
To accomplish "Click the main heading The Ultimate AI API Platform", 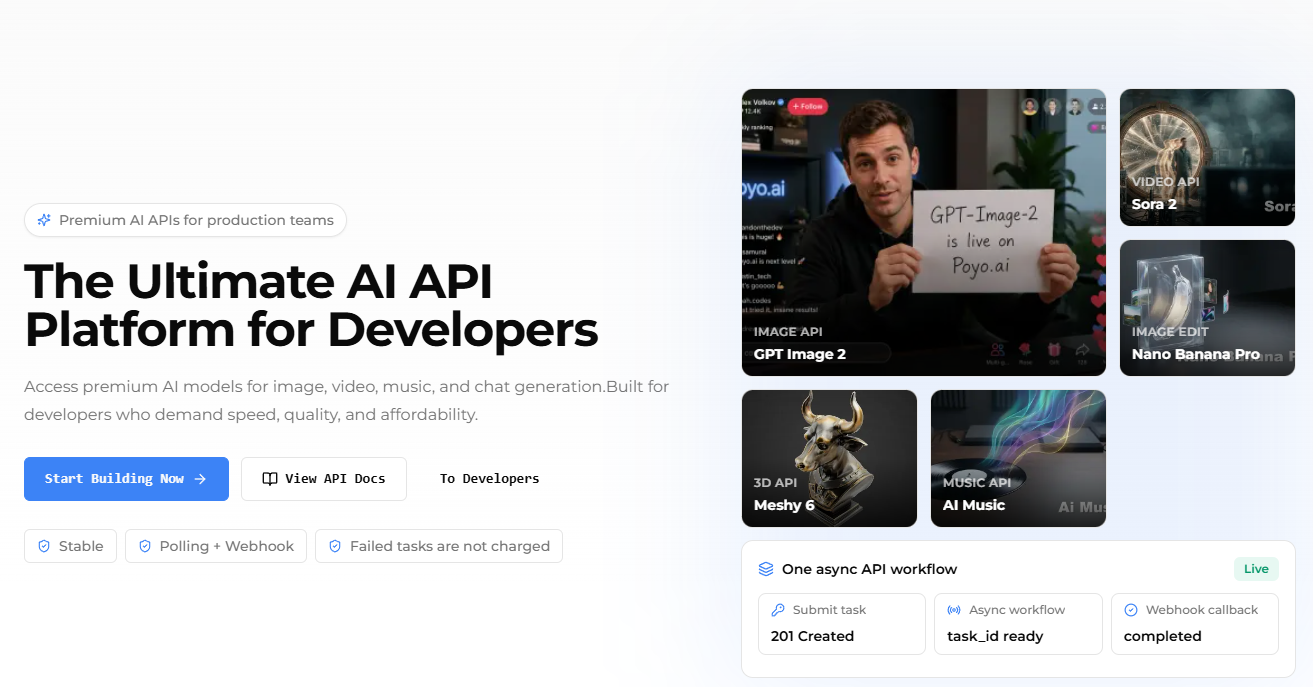I will 311,305.
